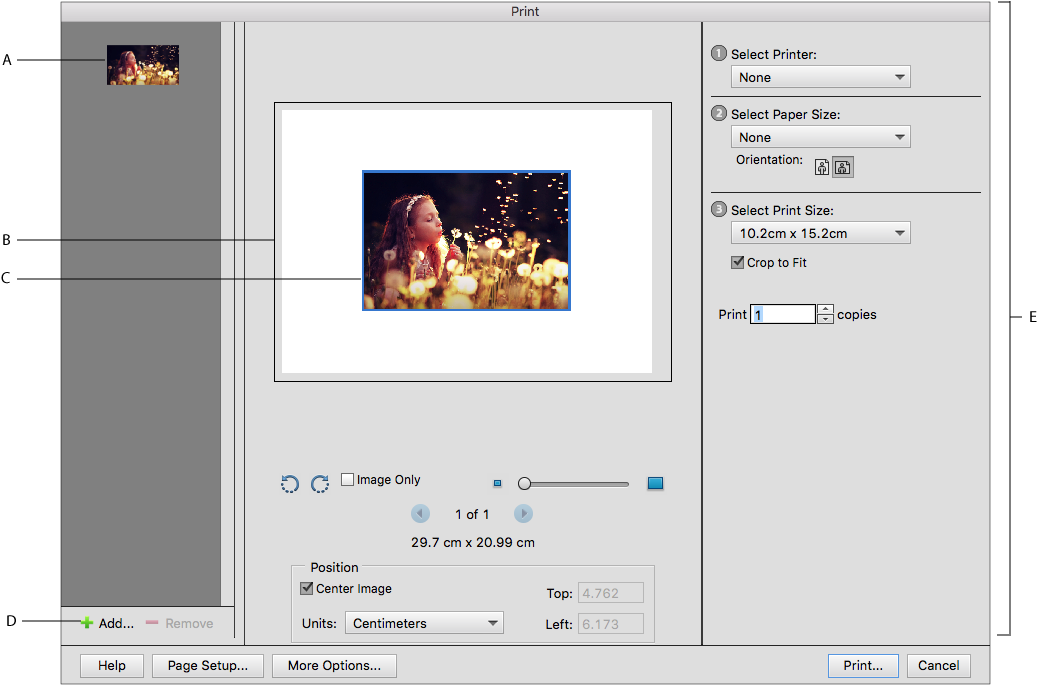The height and width of the screenshot is (685, 1037).
Task: Open the Select Printer dropdown
Action: 820,76
